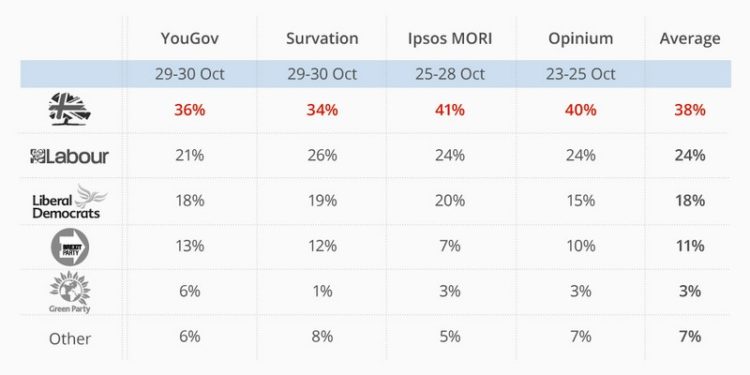Click the Green Party globe logo
The height and width of the screenshot is (375, 750).
(70, 292)
